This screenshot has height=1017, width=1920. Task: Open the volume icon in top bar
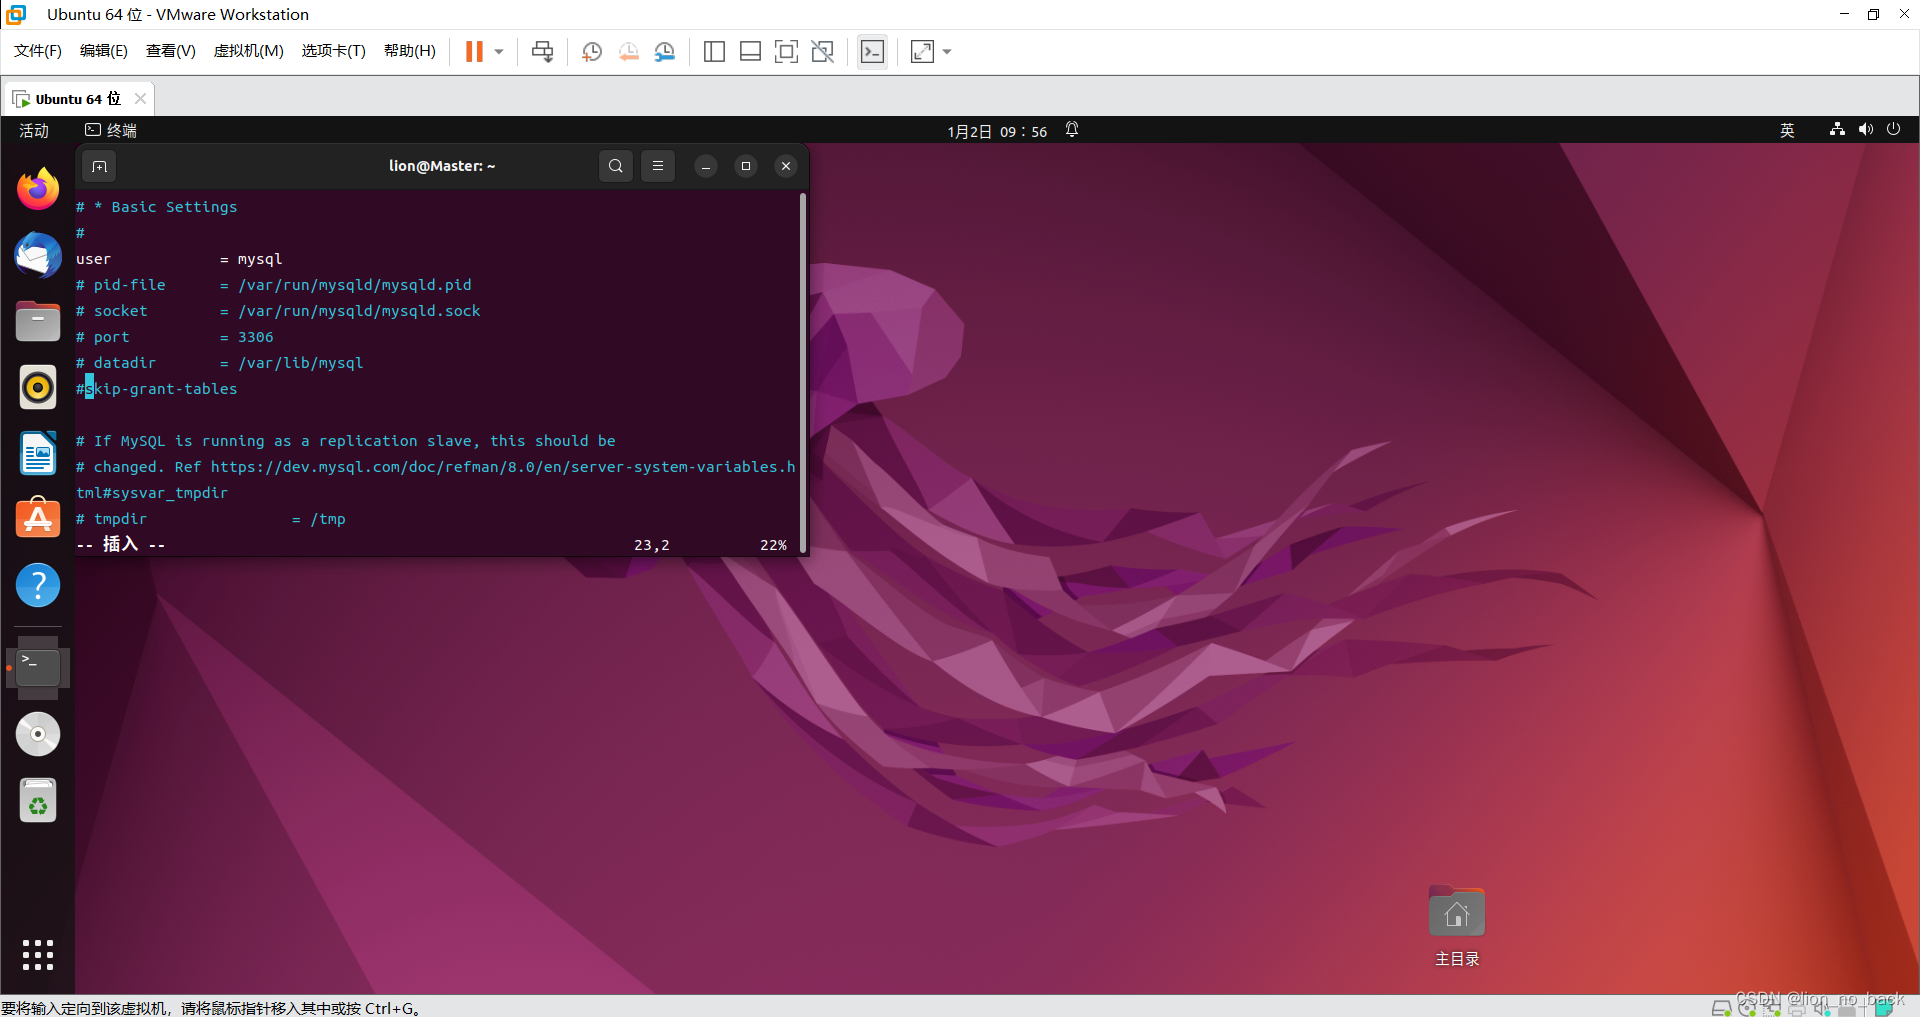point(1865,129)
